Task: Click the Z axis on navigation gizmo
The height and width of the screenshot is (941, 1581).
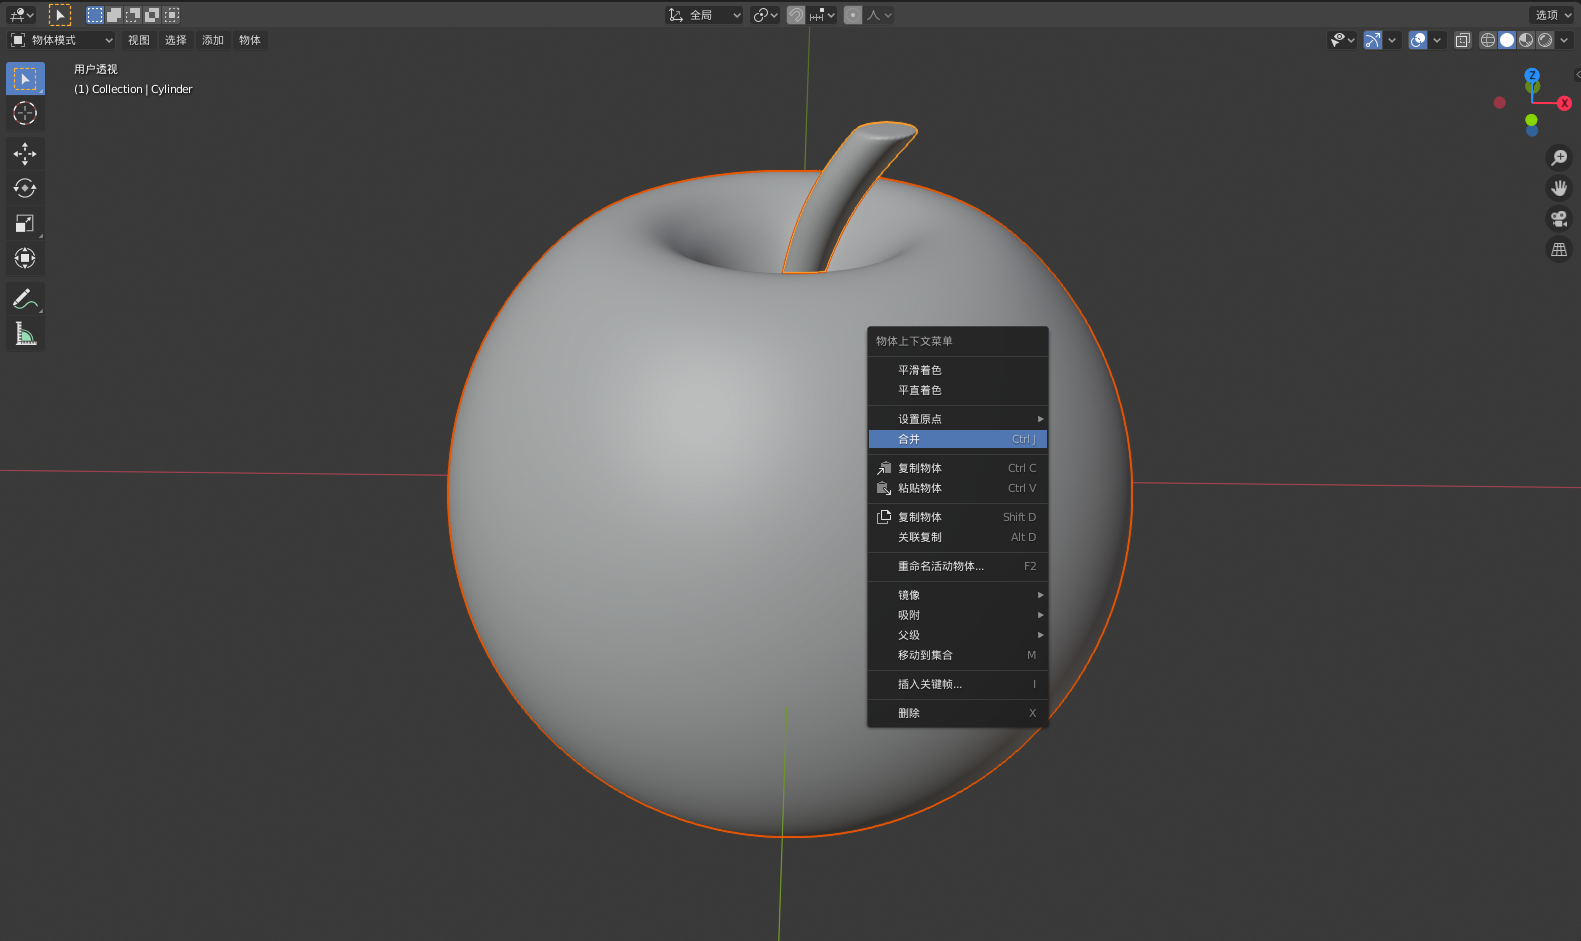Action: (1532, 76)
